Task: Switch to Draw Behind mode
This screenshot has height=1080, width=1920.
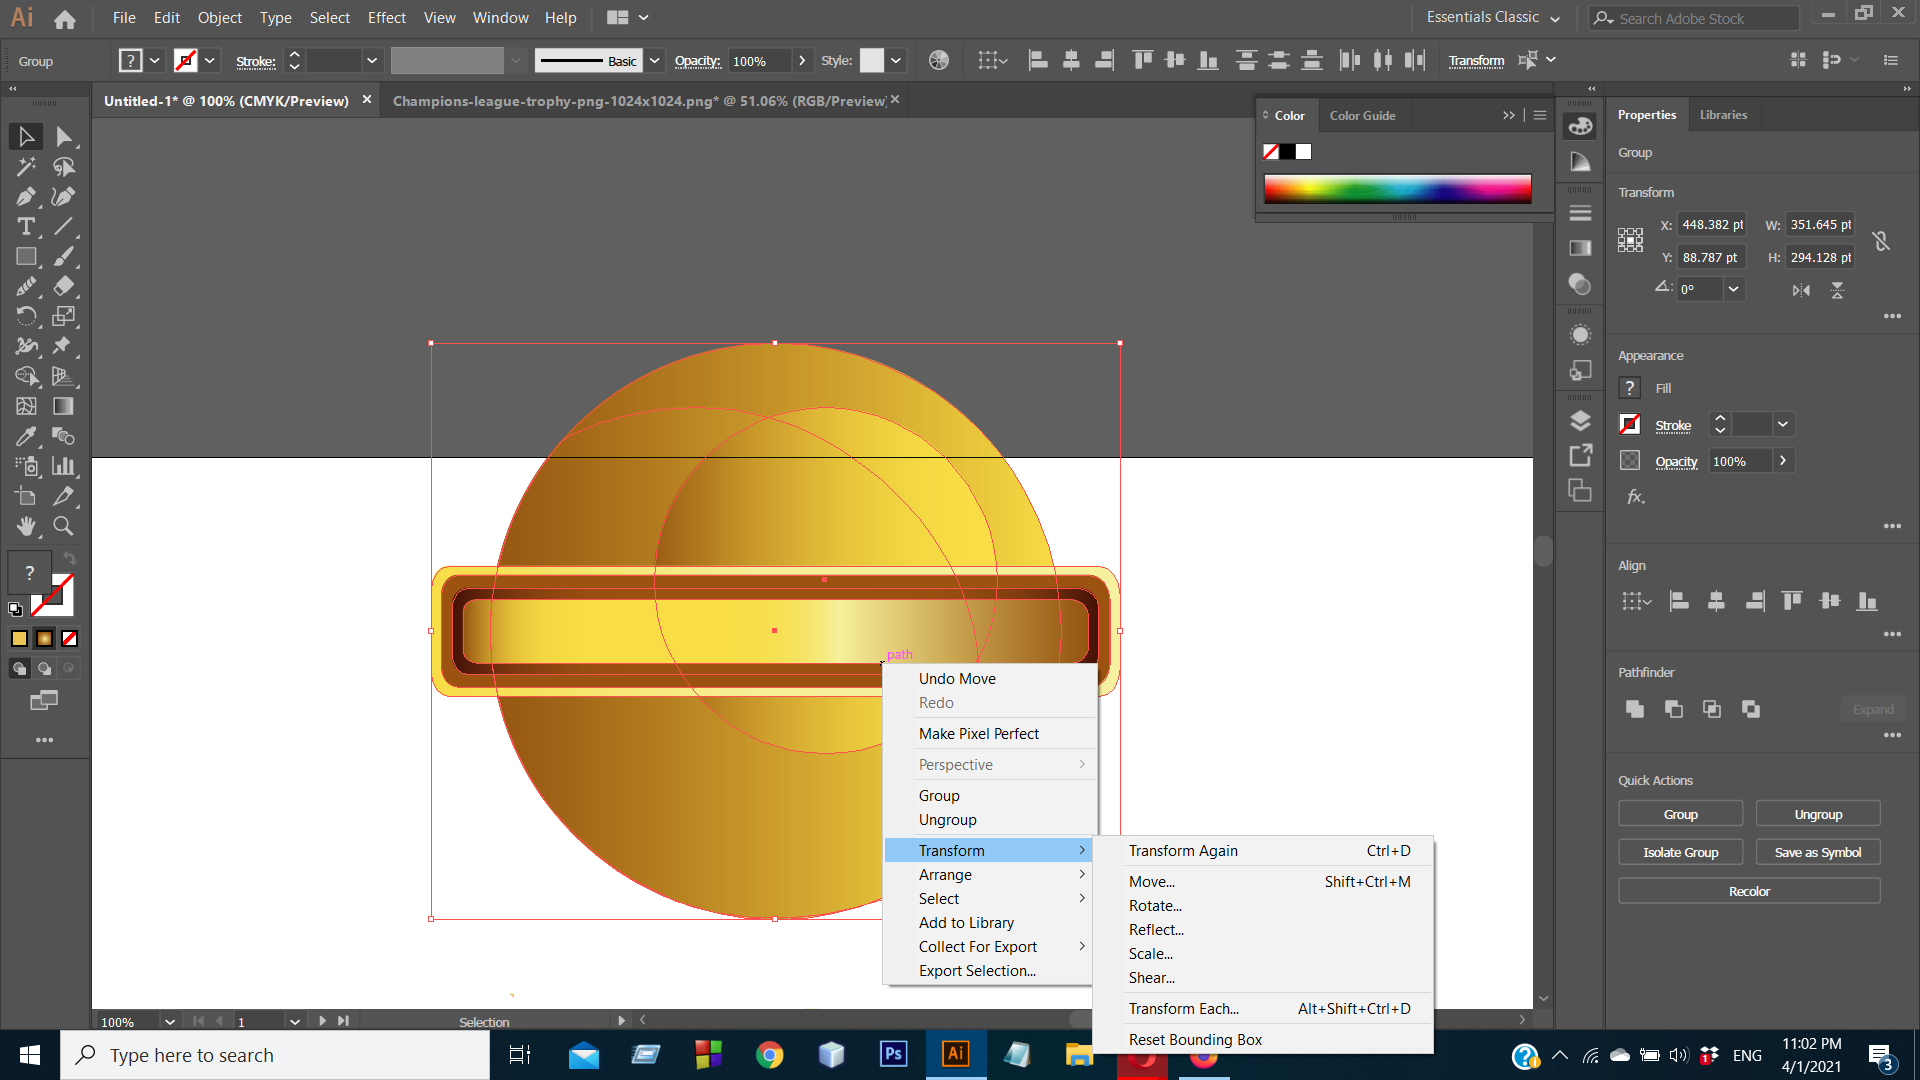Action: point(44,668)
